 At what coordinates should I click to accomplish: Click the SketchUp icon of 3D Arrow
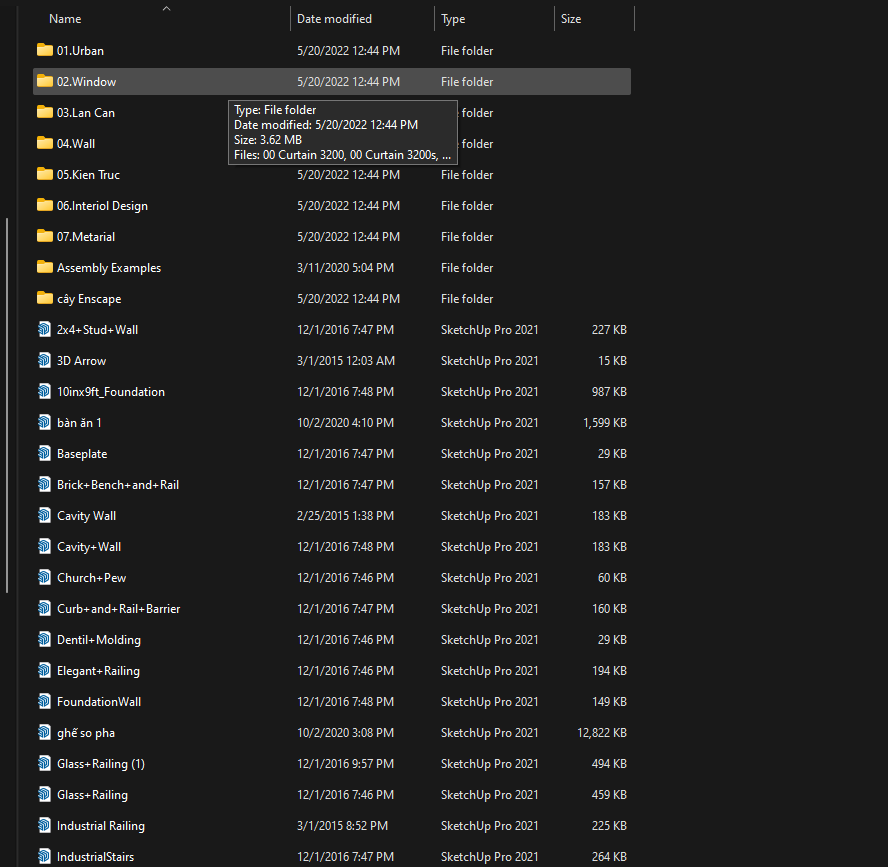point(44,360)
